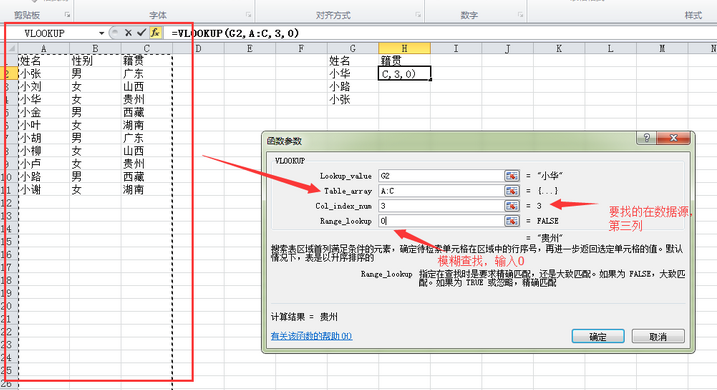The width and height of the screenshot is (717, 390).
Task: Select highlighted column H header
Action: coord(404,48)
